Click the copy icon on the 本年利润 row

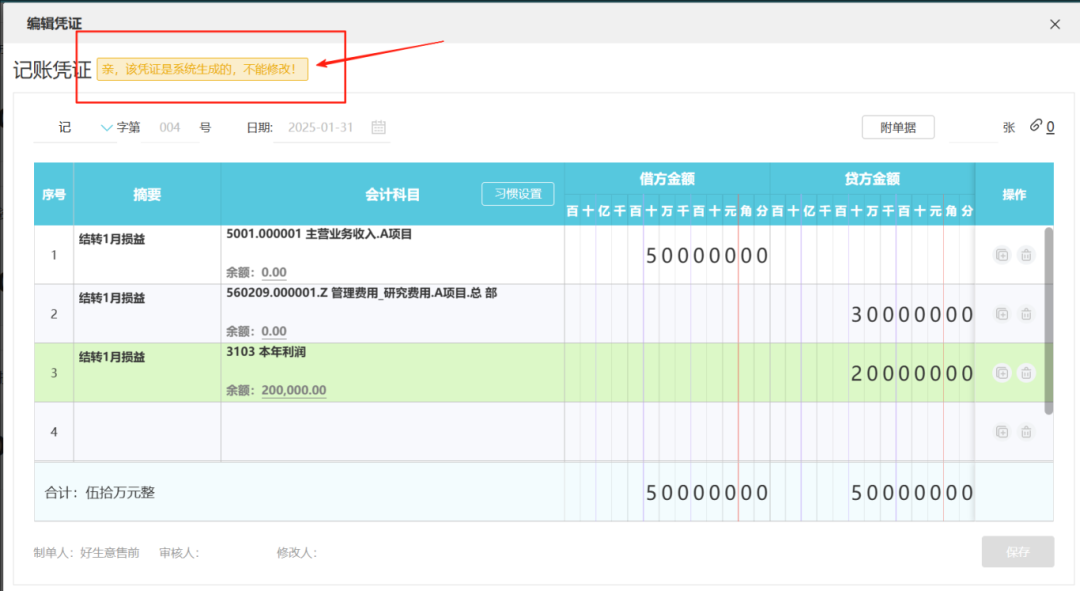[x=1001, y=372]
